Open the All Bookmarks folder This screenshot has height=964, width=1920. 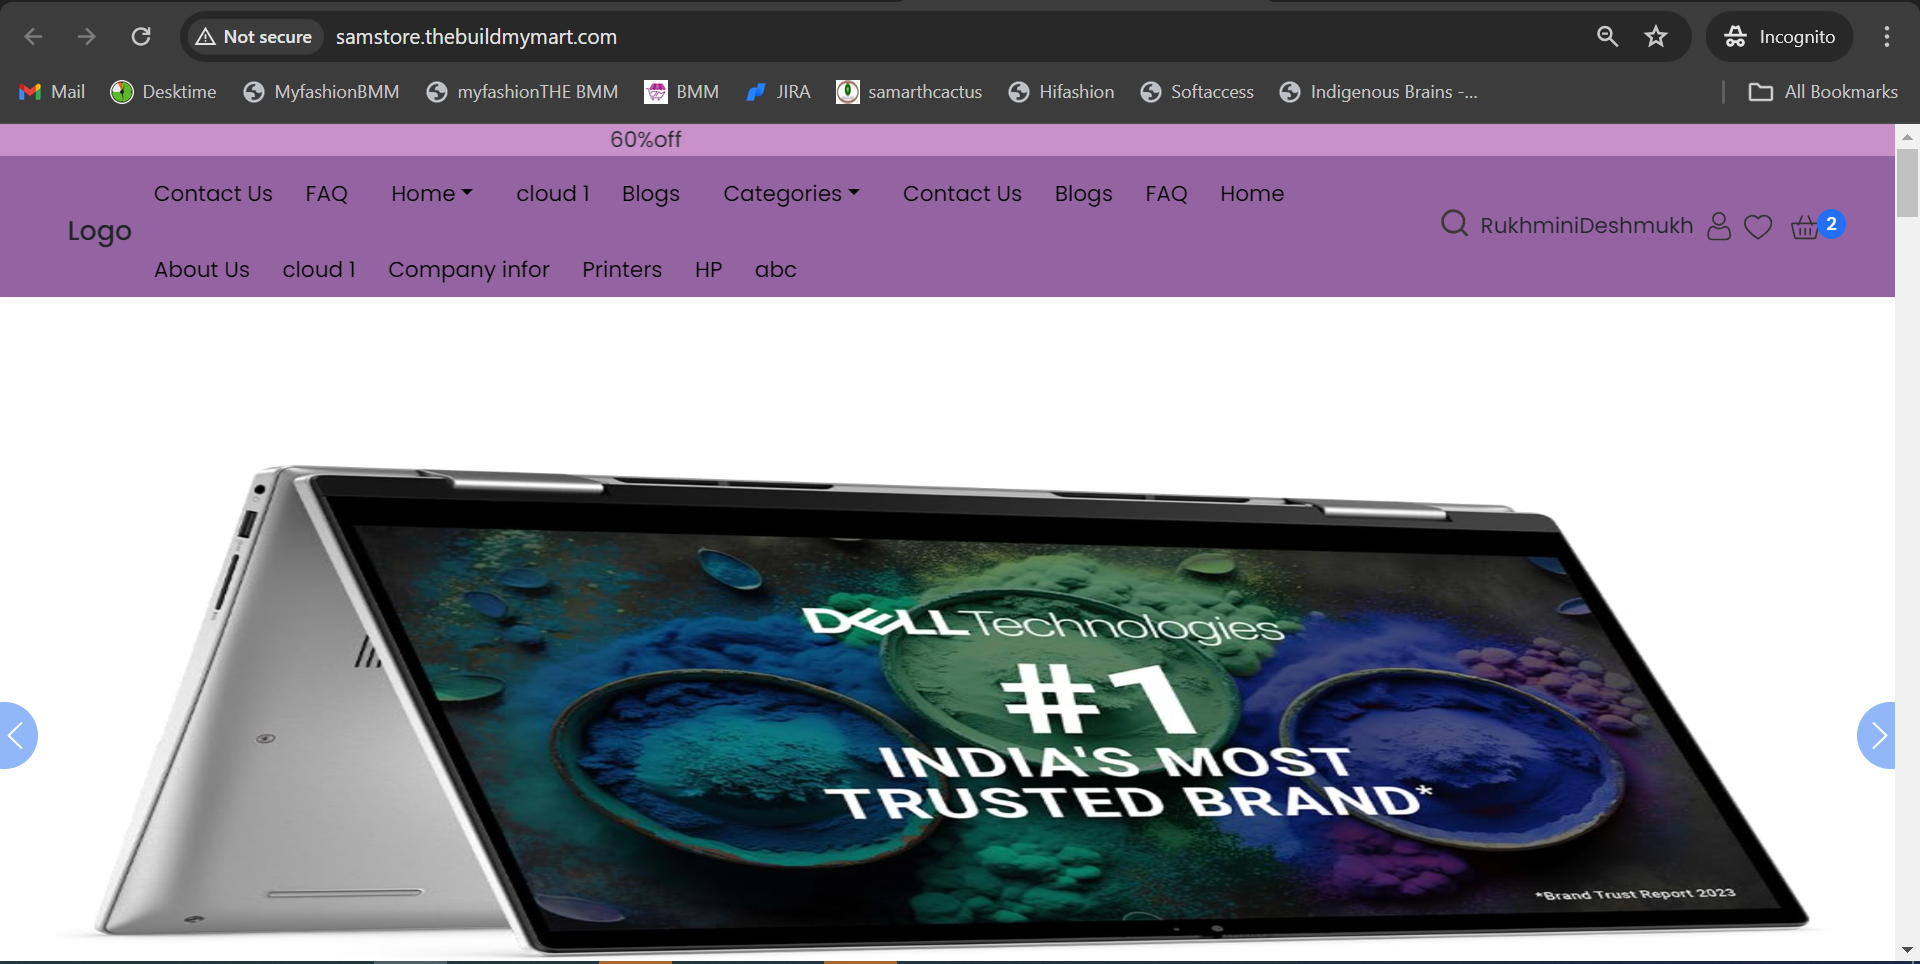1823,92
